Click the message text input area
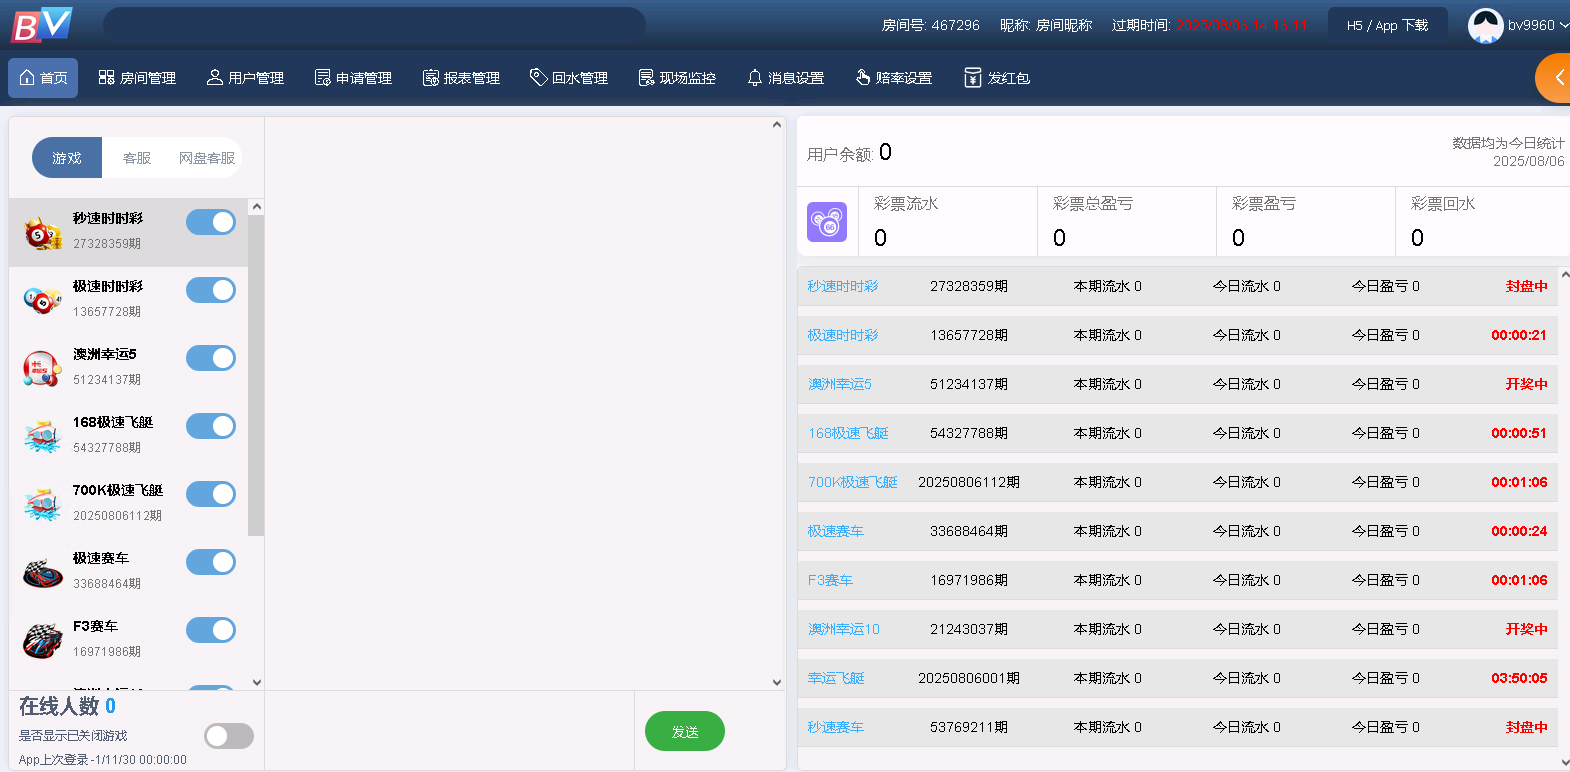 pyautogui.click(x=449, y=730)
